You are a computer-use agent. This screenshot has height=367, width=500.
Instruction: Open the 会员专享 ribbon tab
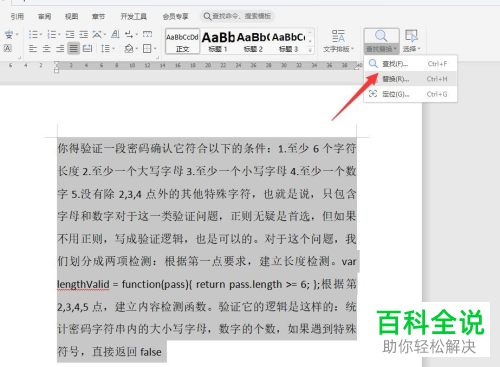click(x=176, y=16)
